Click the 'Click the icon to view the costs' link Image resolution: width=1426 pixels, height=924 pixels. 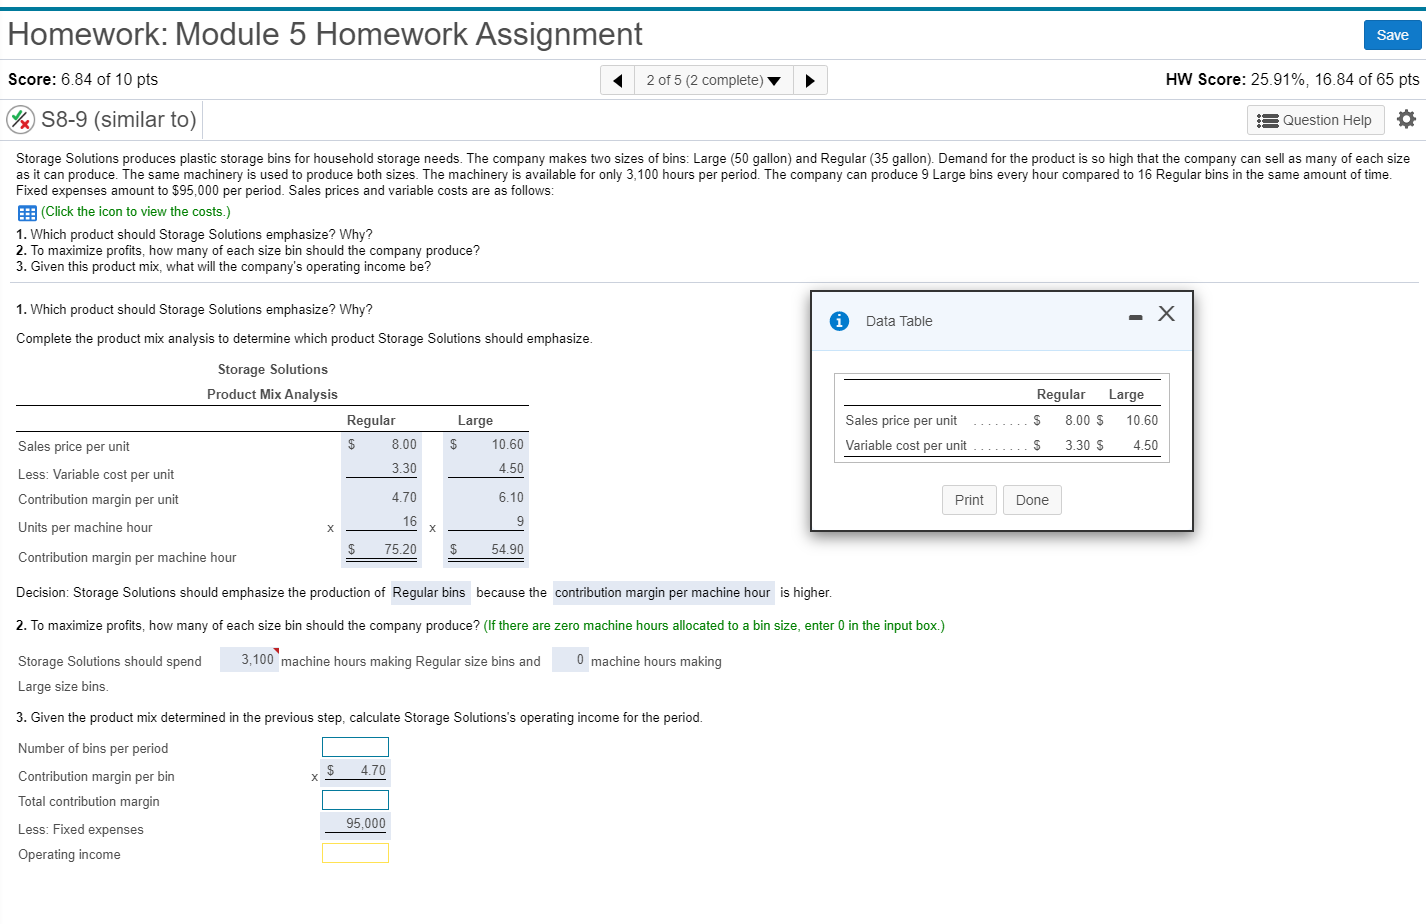point(136,211)
